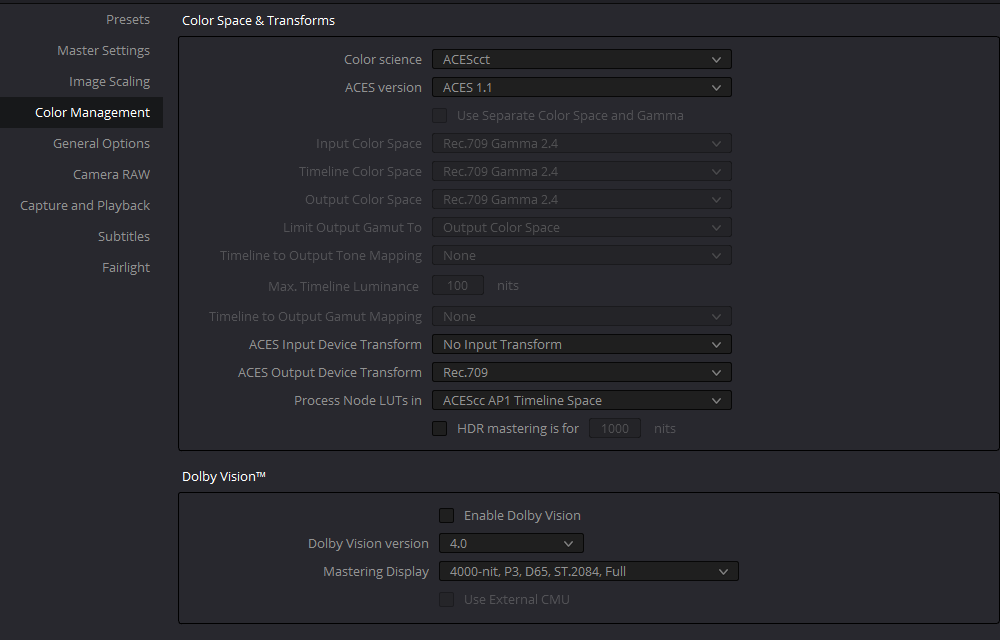Open the Color science dropdown
Image resolution: width=1000 pixels, height=640 pixels.
(x=582, y=59)
